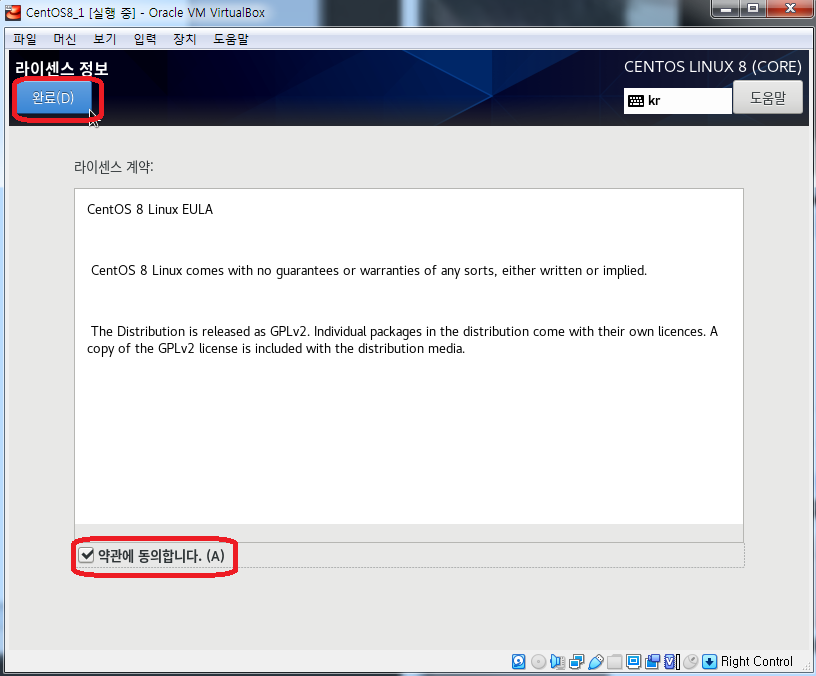Open the 장치 menu
816x676 pixels.
[x=184, y=39]
